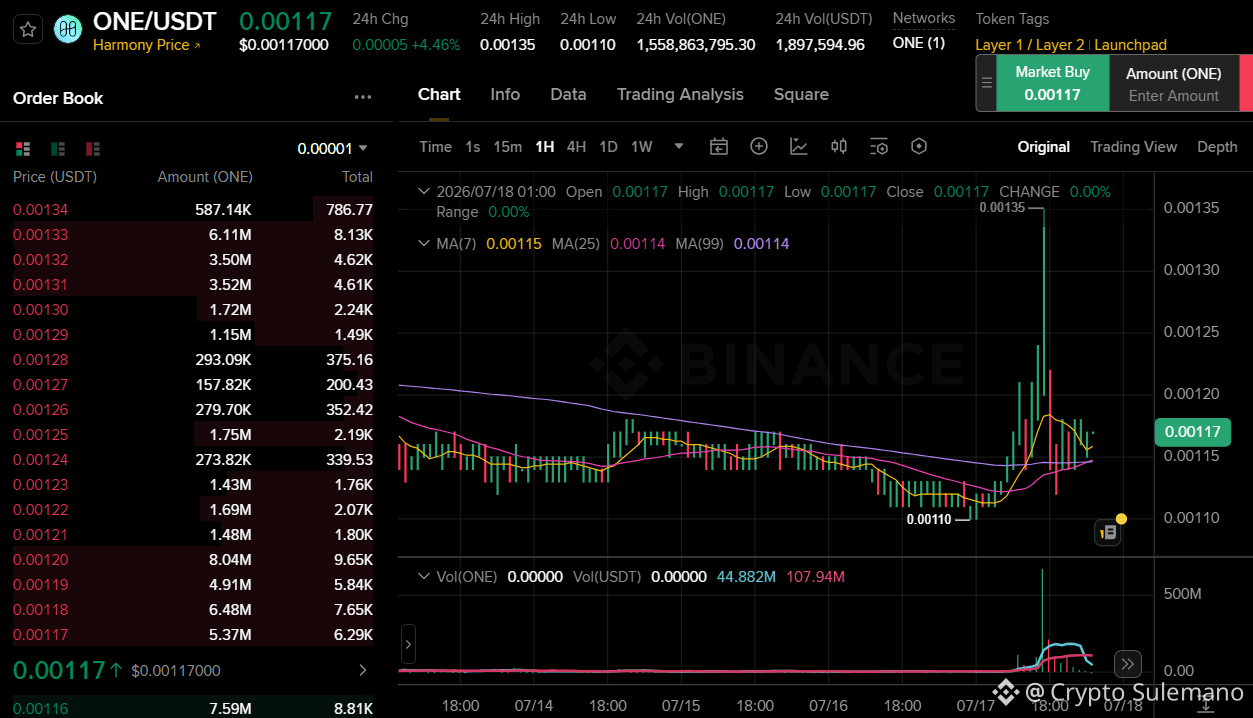Open the chart date-range calendar icon
1253x718 pixels.
coord(719,147)
